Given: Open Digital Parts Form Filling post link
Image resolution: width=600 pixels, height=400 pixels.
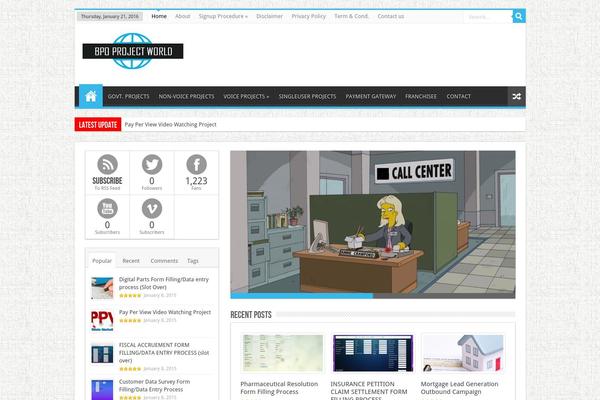Looking at the screenshot, I should [164, 283].
